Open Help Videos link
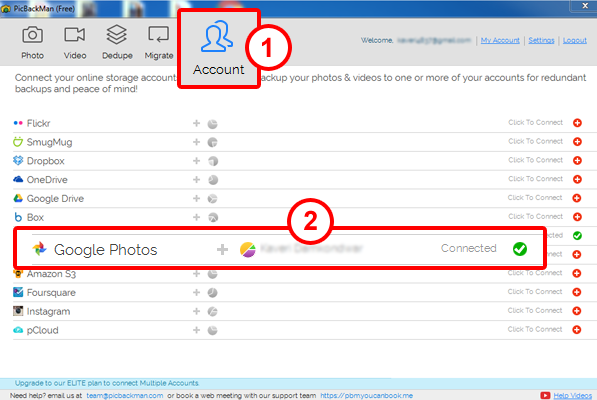 572,396
